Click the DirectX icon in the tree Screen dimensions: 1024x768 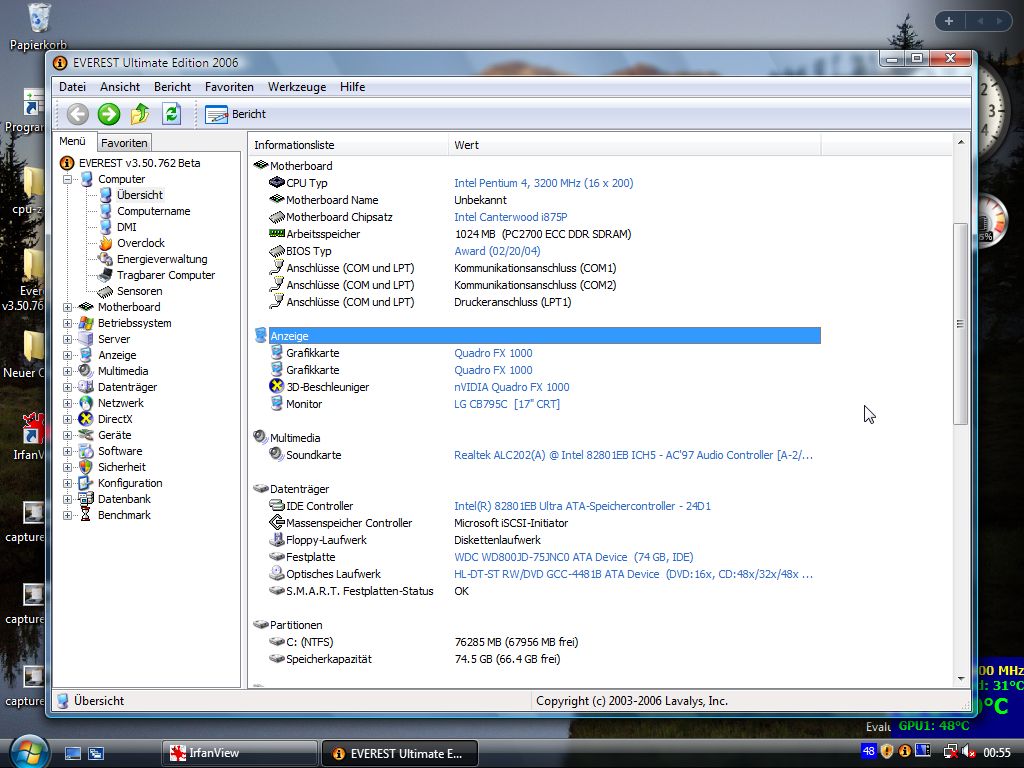pyautogui.click(x=86, y=419)
